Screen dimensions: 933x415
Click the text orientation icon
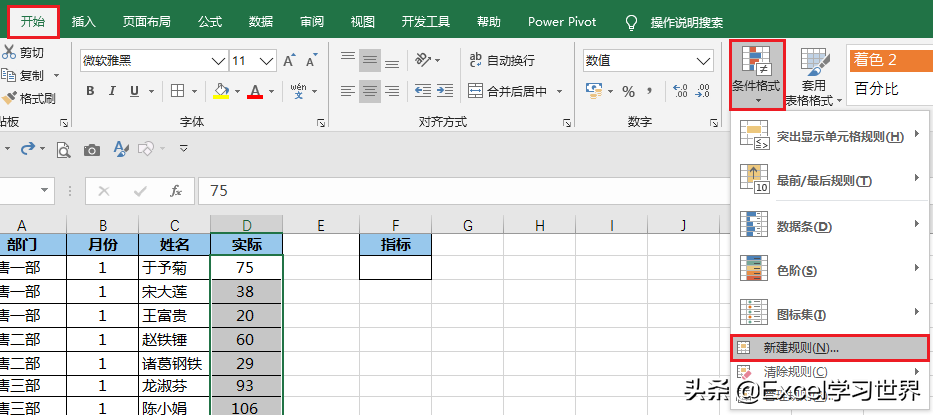[x=422, y=60]
